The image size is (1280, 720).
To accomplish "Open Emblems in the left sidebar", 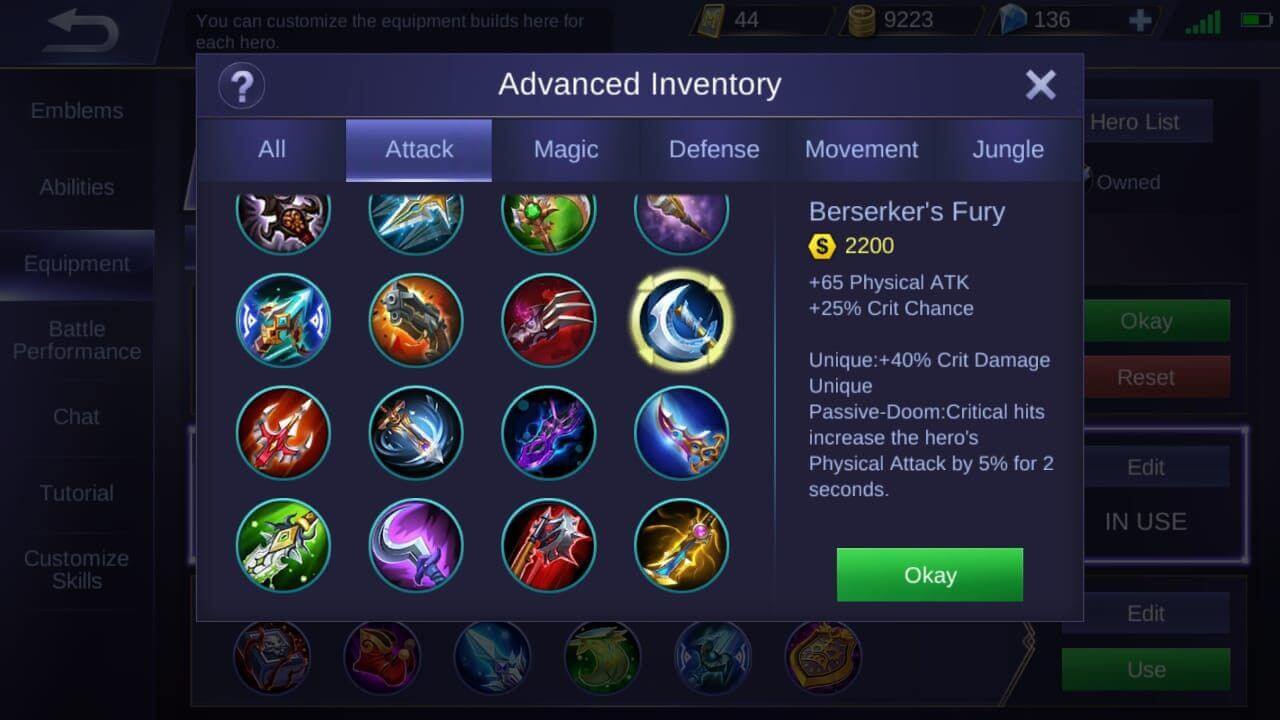I will pyautogui.click(x=77, y=111).
